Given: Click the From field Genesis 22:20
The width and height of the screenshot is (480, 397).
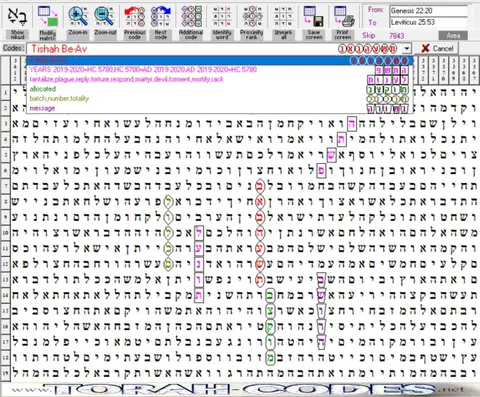Looking at the screenshot, I should pyautogui.click(x=429, y=11).
